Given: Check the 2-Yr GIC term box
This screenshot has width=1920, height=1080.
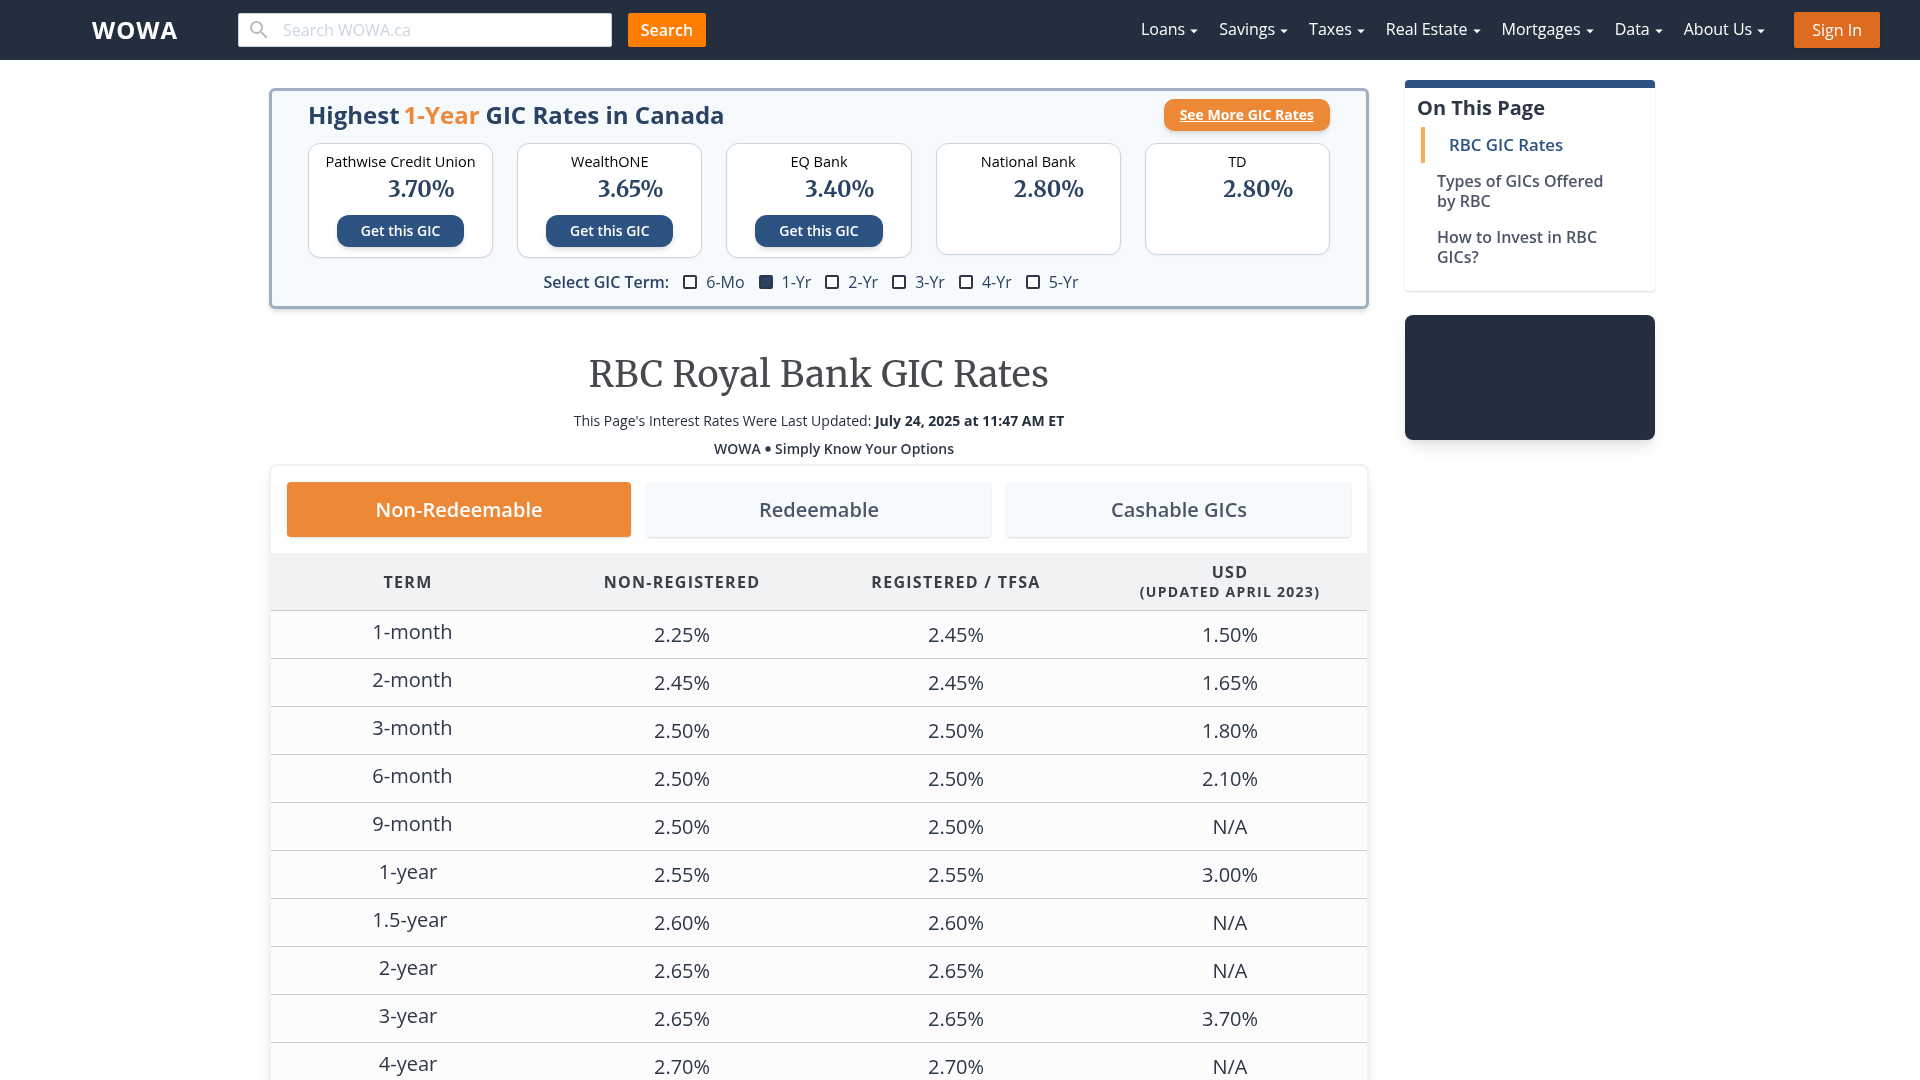Looking at the screenshot, I should point(832,282).
